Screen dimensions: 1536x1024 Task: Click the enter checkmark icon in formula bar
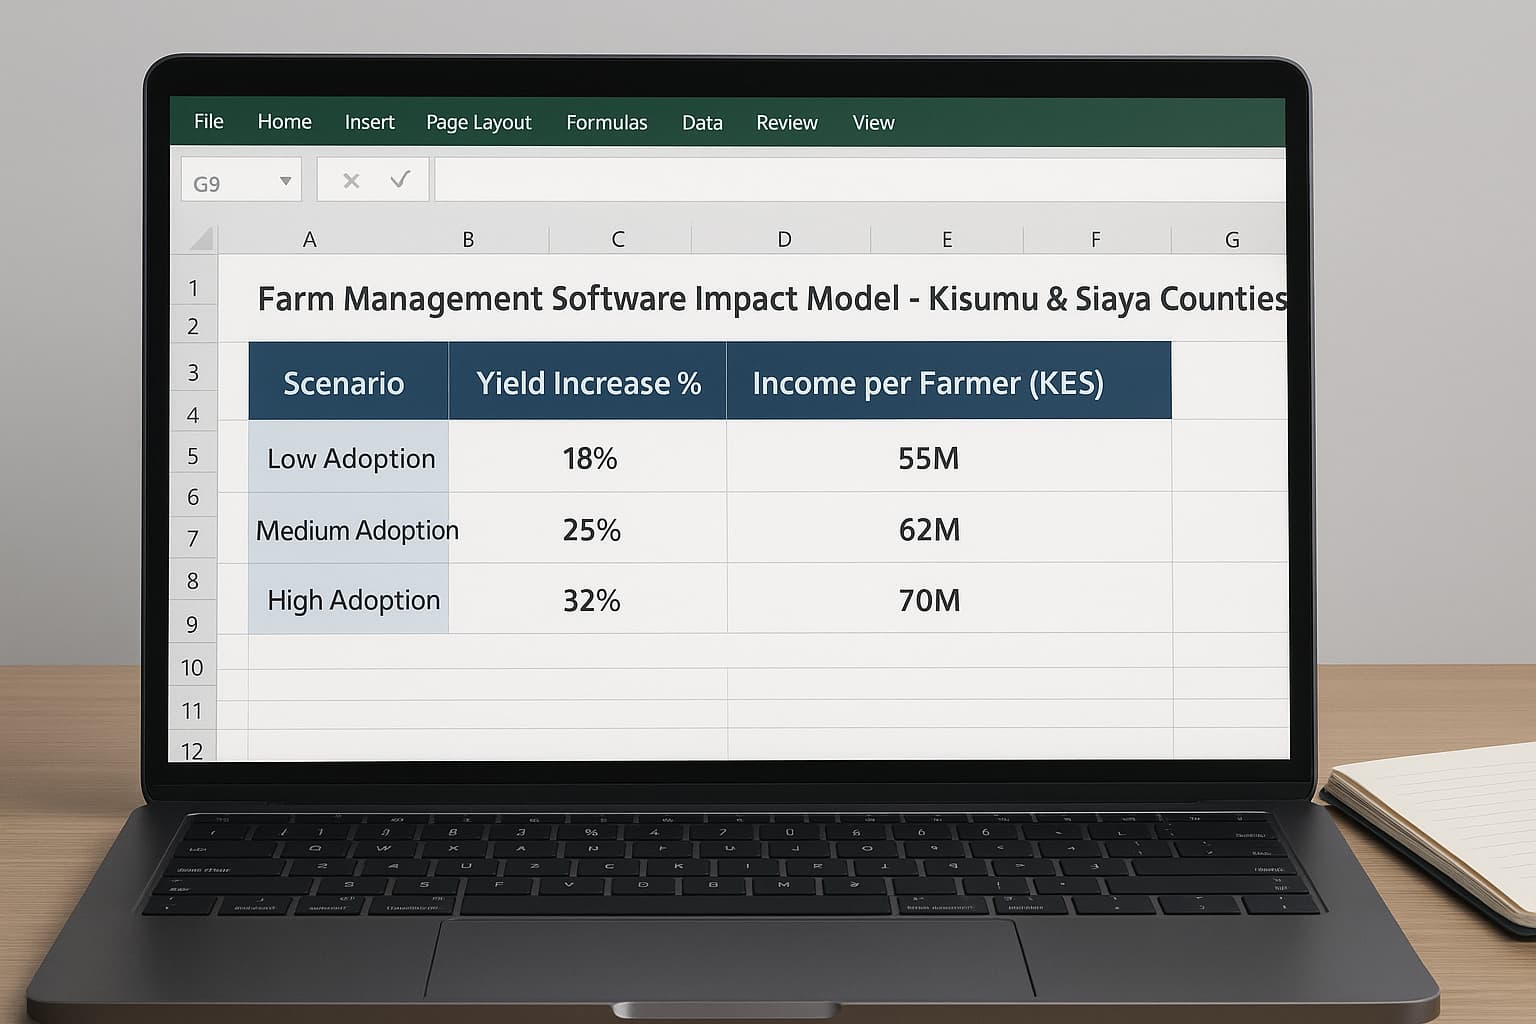coord(400,180)
